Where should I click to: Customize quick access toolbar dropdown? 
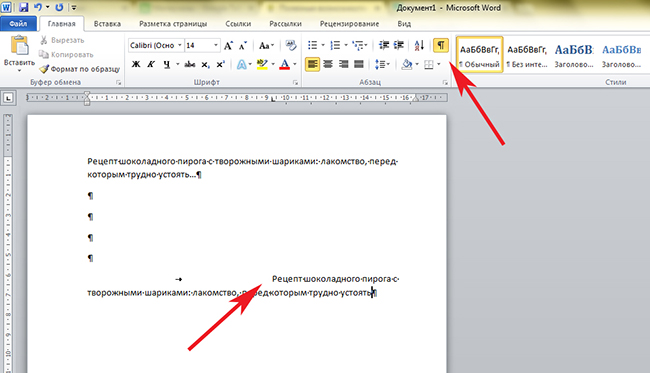(74, 7)
